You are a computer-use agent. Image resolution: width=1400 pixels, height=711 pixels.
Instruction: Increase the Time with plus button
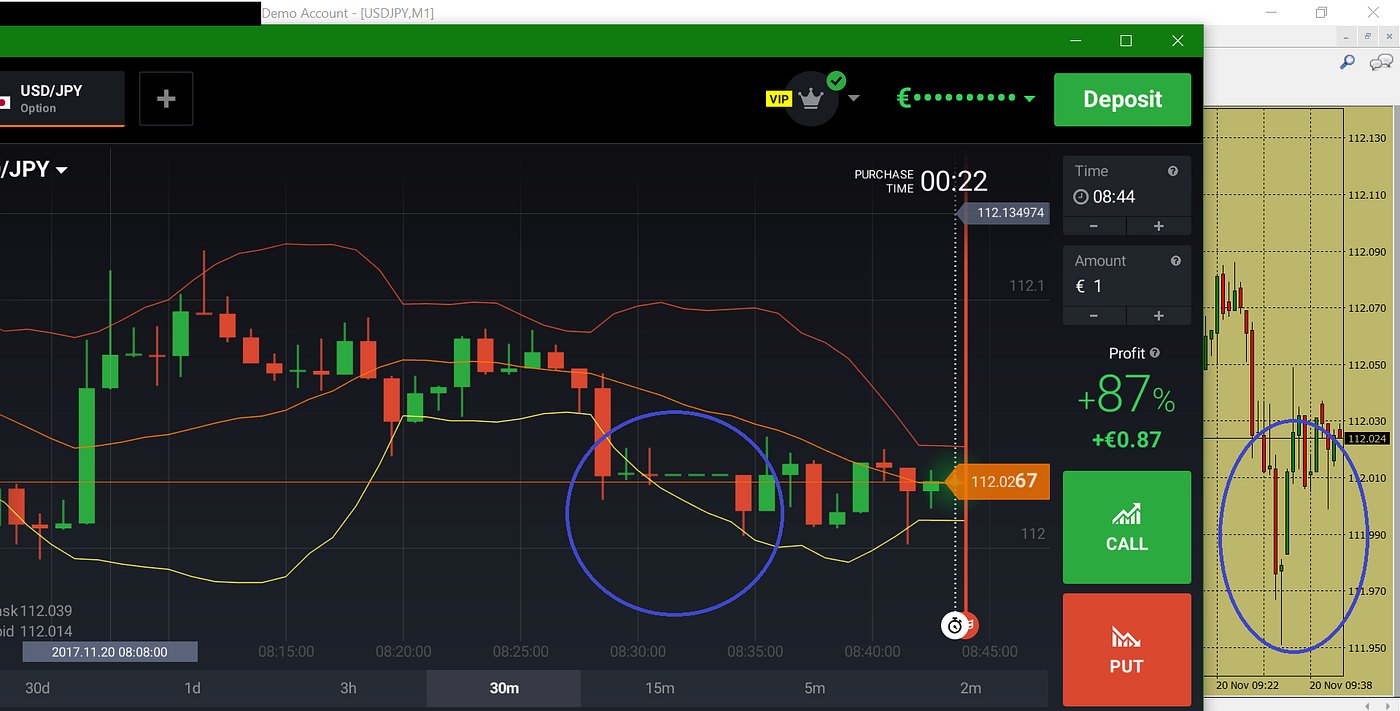[x=1159, y=226]
